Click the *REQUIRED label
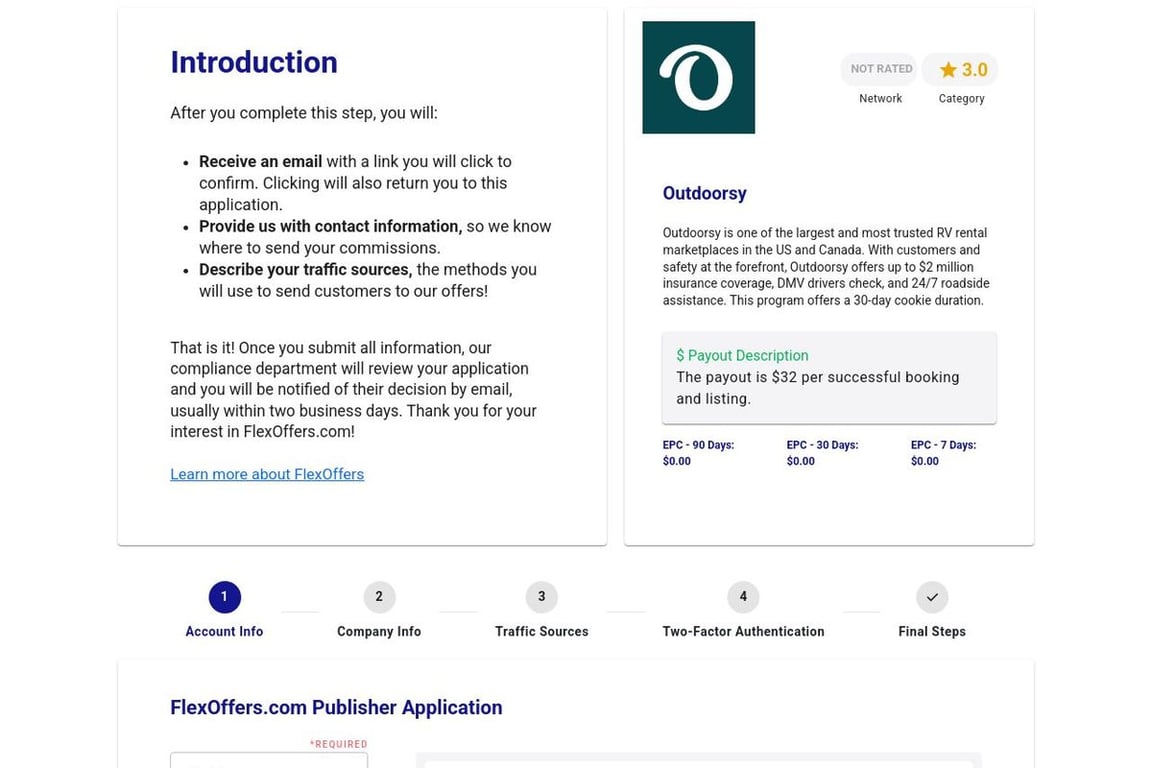The image size is (1152, 768). 338,744
